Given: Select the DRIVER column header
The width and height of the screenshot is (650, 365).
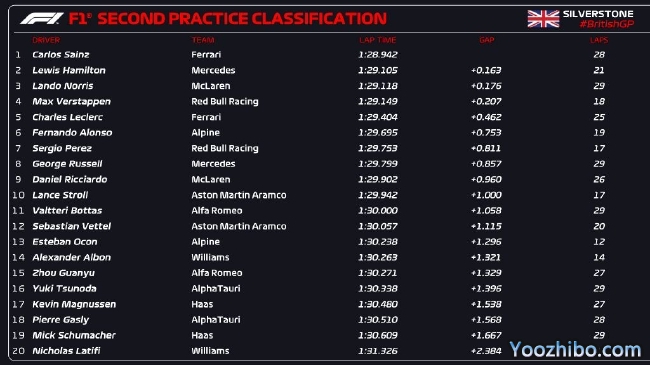Looking at the screenshot, I should (x=46, y=40).
